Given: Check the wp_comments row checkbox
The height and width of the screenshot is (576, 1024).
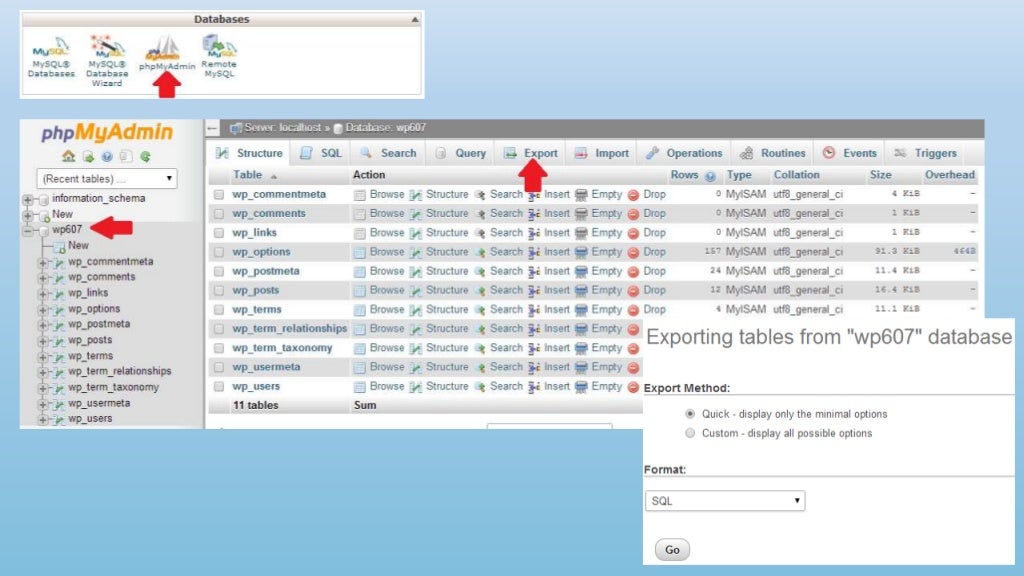Looking at the screenshot, I should pyautogui.click(x=219, y=214).
